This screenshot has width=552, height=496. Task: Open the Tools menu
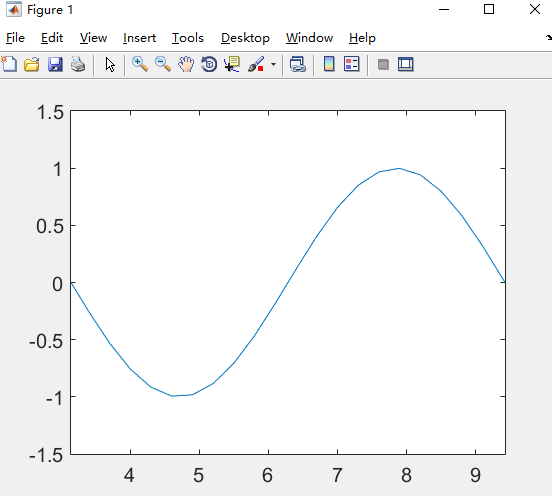[188, 38]
